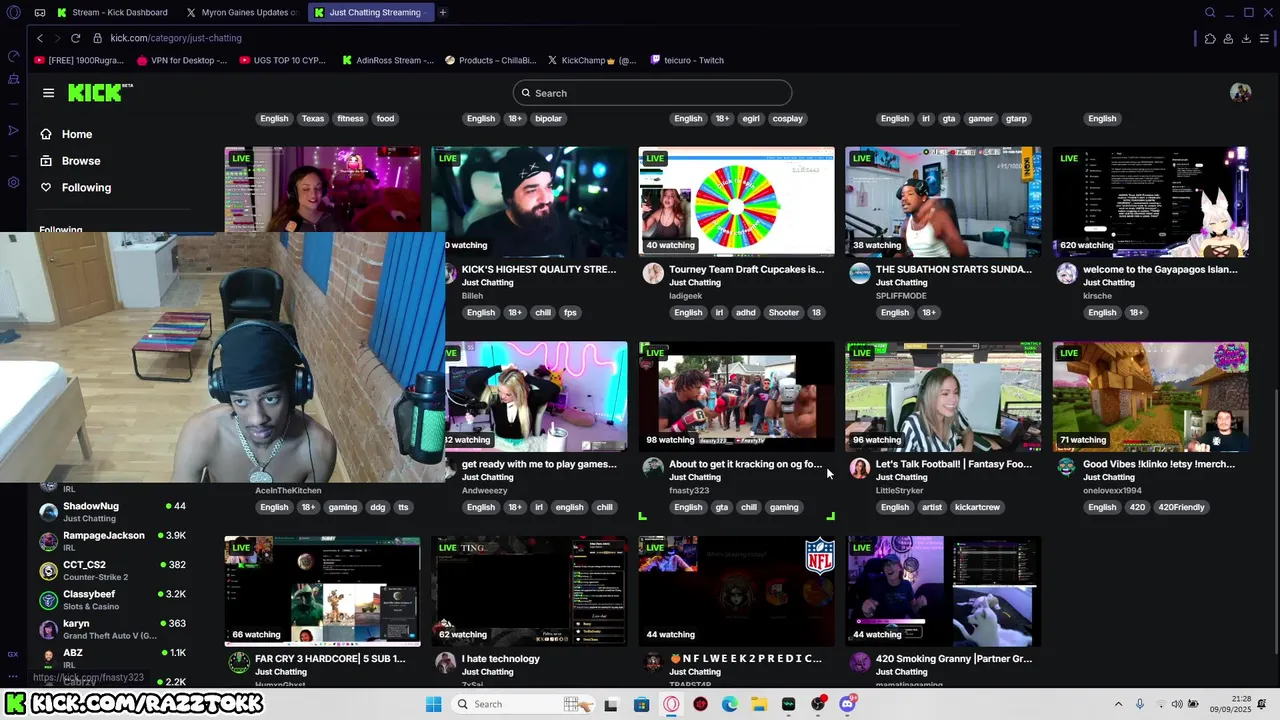Open Microsoft Edge from taskbar
Image resolution: width=1280 pixels, height=720 pixels.
[x=730, y=704]
